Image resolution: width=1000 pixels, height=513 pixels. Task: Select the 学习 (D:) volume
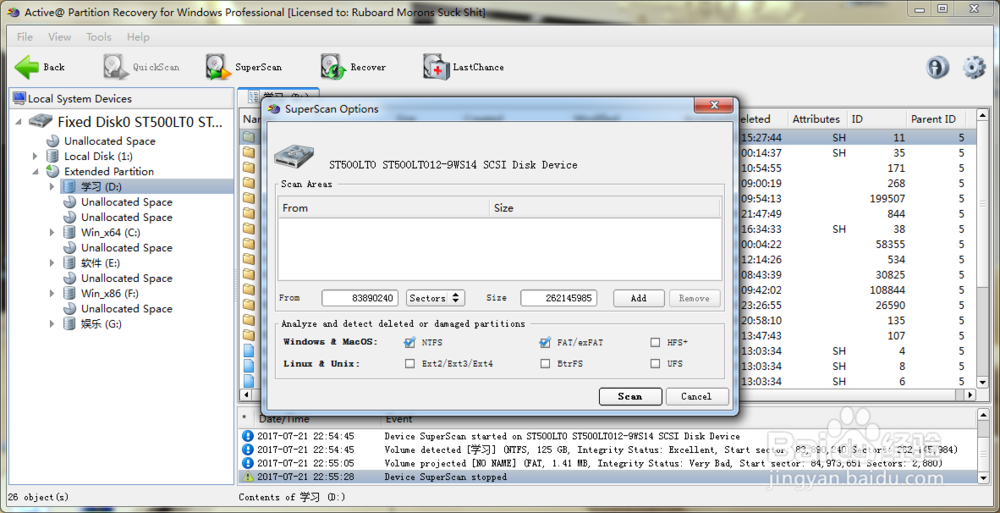pos(101,186)
